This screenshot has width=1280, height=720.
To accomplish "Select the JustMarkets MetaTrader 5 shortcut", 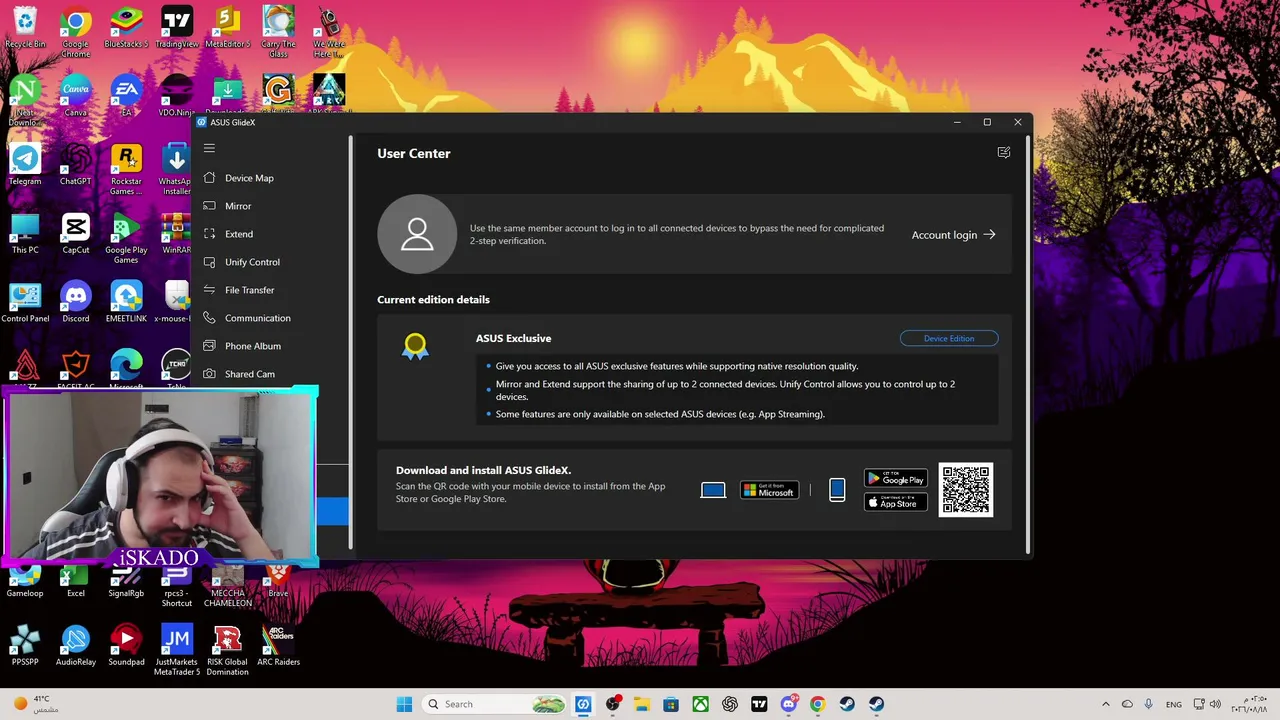I will (x=177, y=650).
